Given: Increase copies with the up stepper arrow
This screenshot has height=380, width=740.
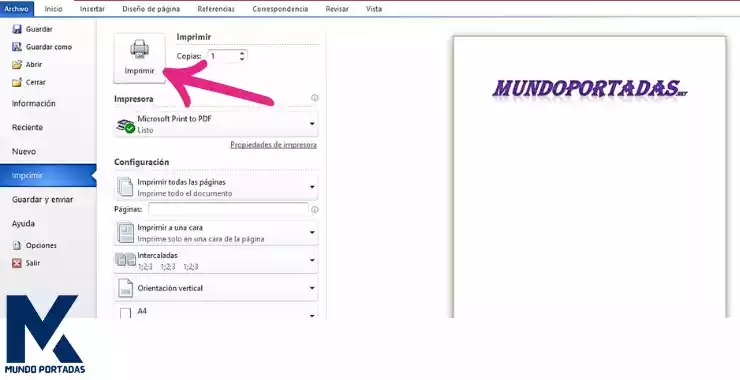Looking at the screenshot, I should [x=242, y=53].
